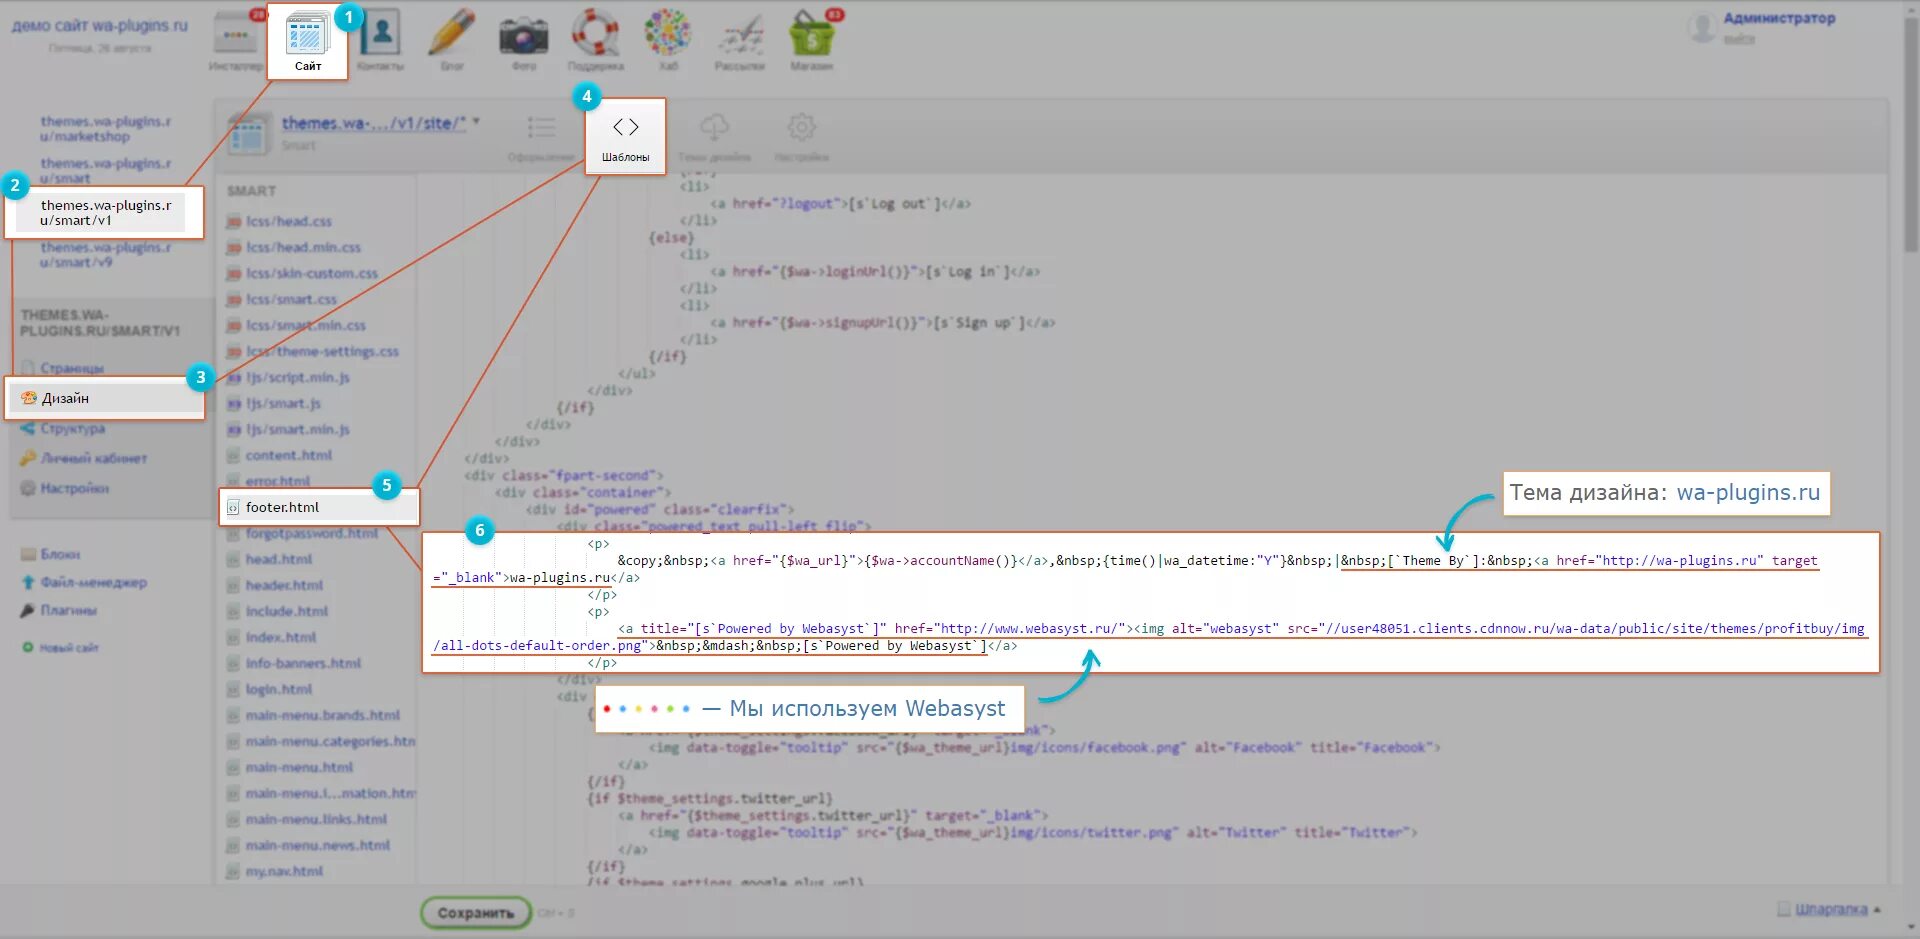Open !js/script.min.js file
Viewport: 1920px width, 939px height.
pos(298,377)
